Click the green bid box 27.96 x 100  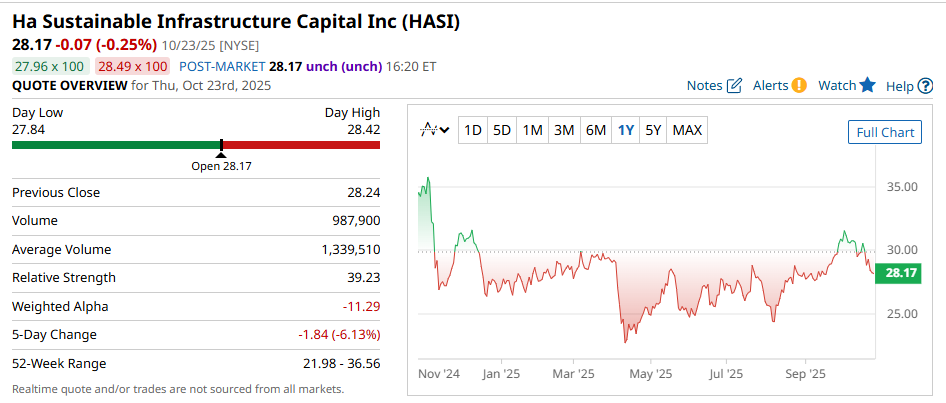pyautogui.click(x=50, y=66)
